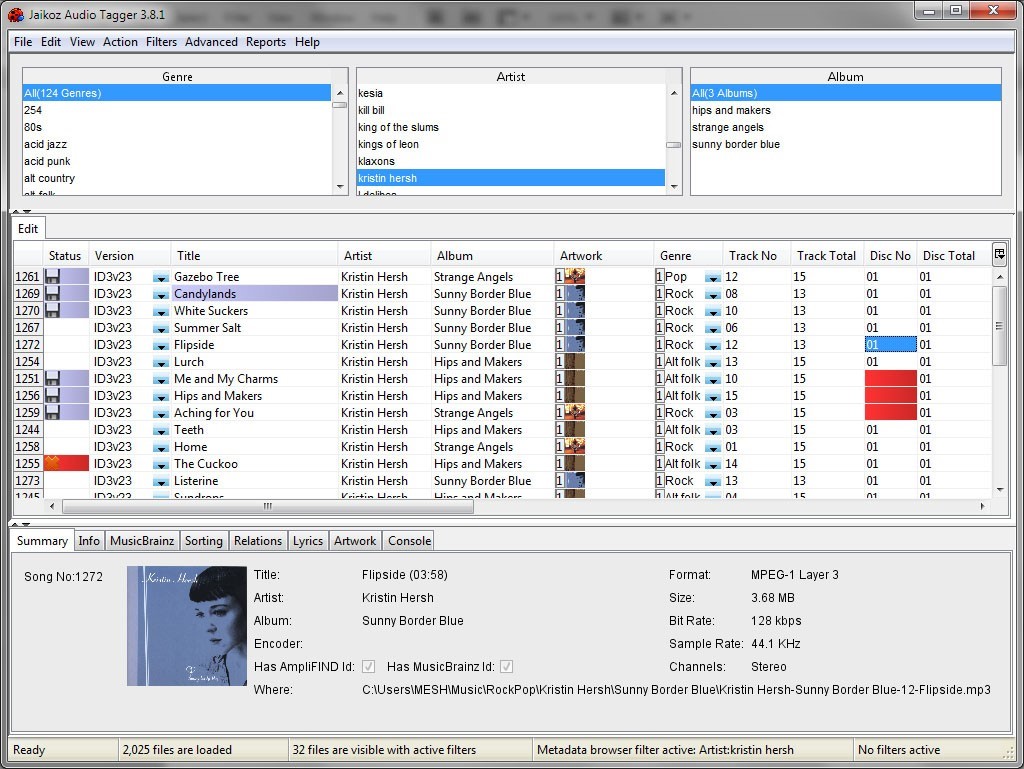Toggle the Has AmpliFIND Id checkbox
Screen dimensions: 1024x769
pyautogui.click(x=368, y=667)
